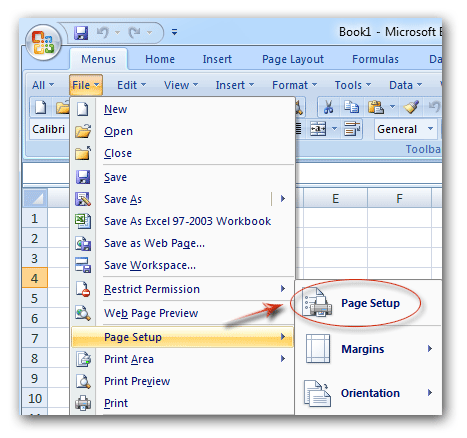Open the Insert classic menu
This screenshot has height=438, width=467.
pyautogui.click(x=235, y=85)
